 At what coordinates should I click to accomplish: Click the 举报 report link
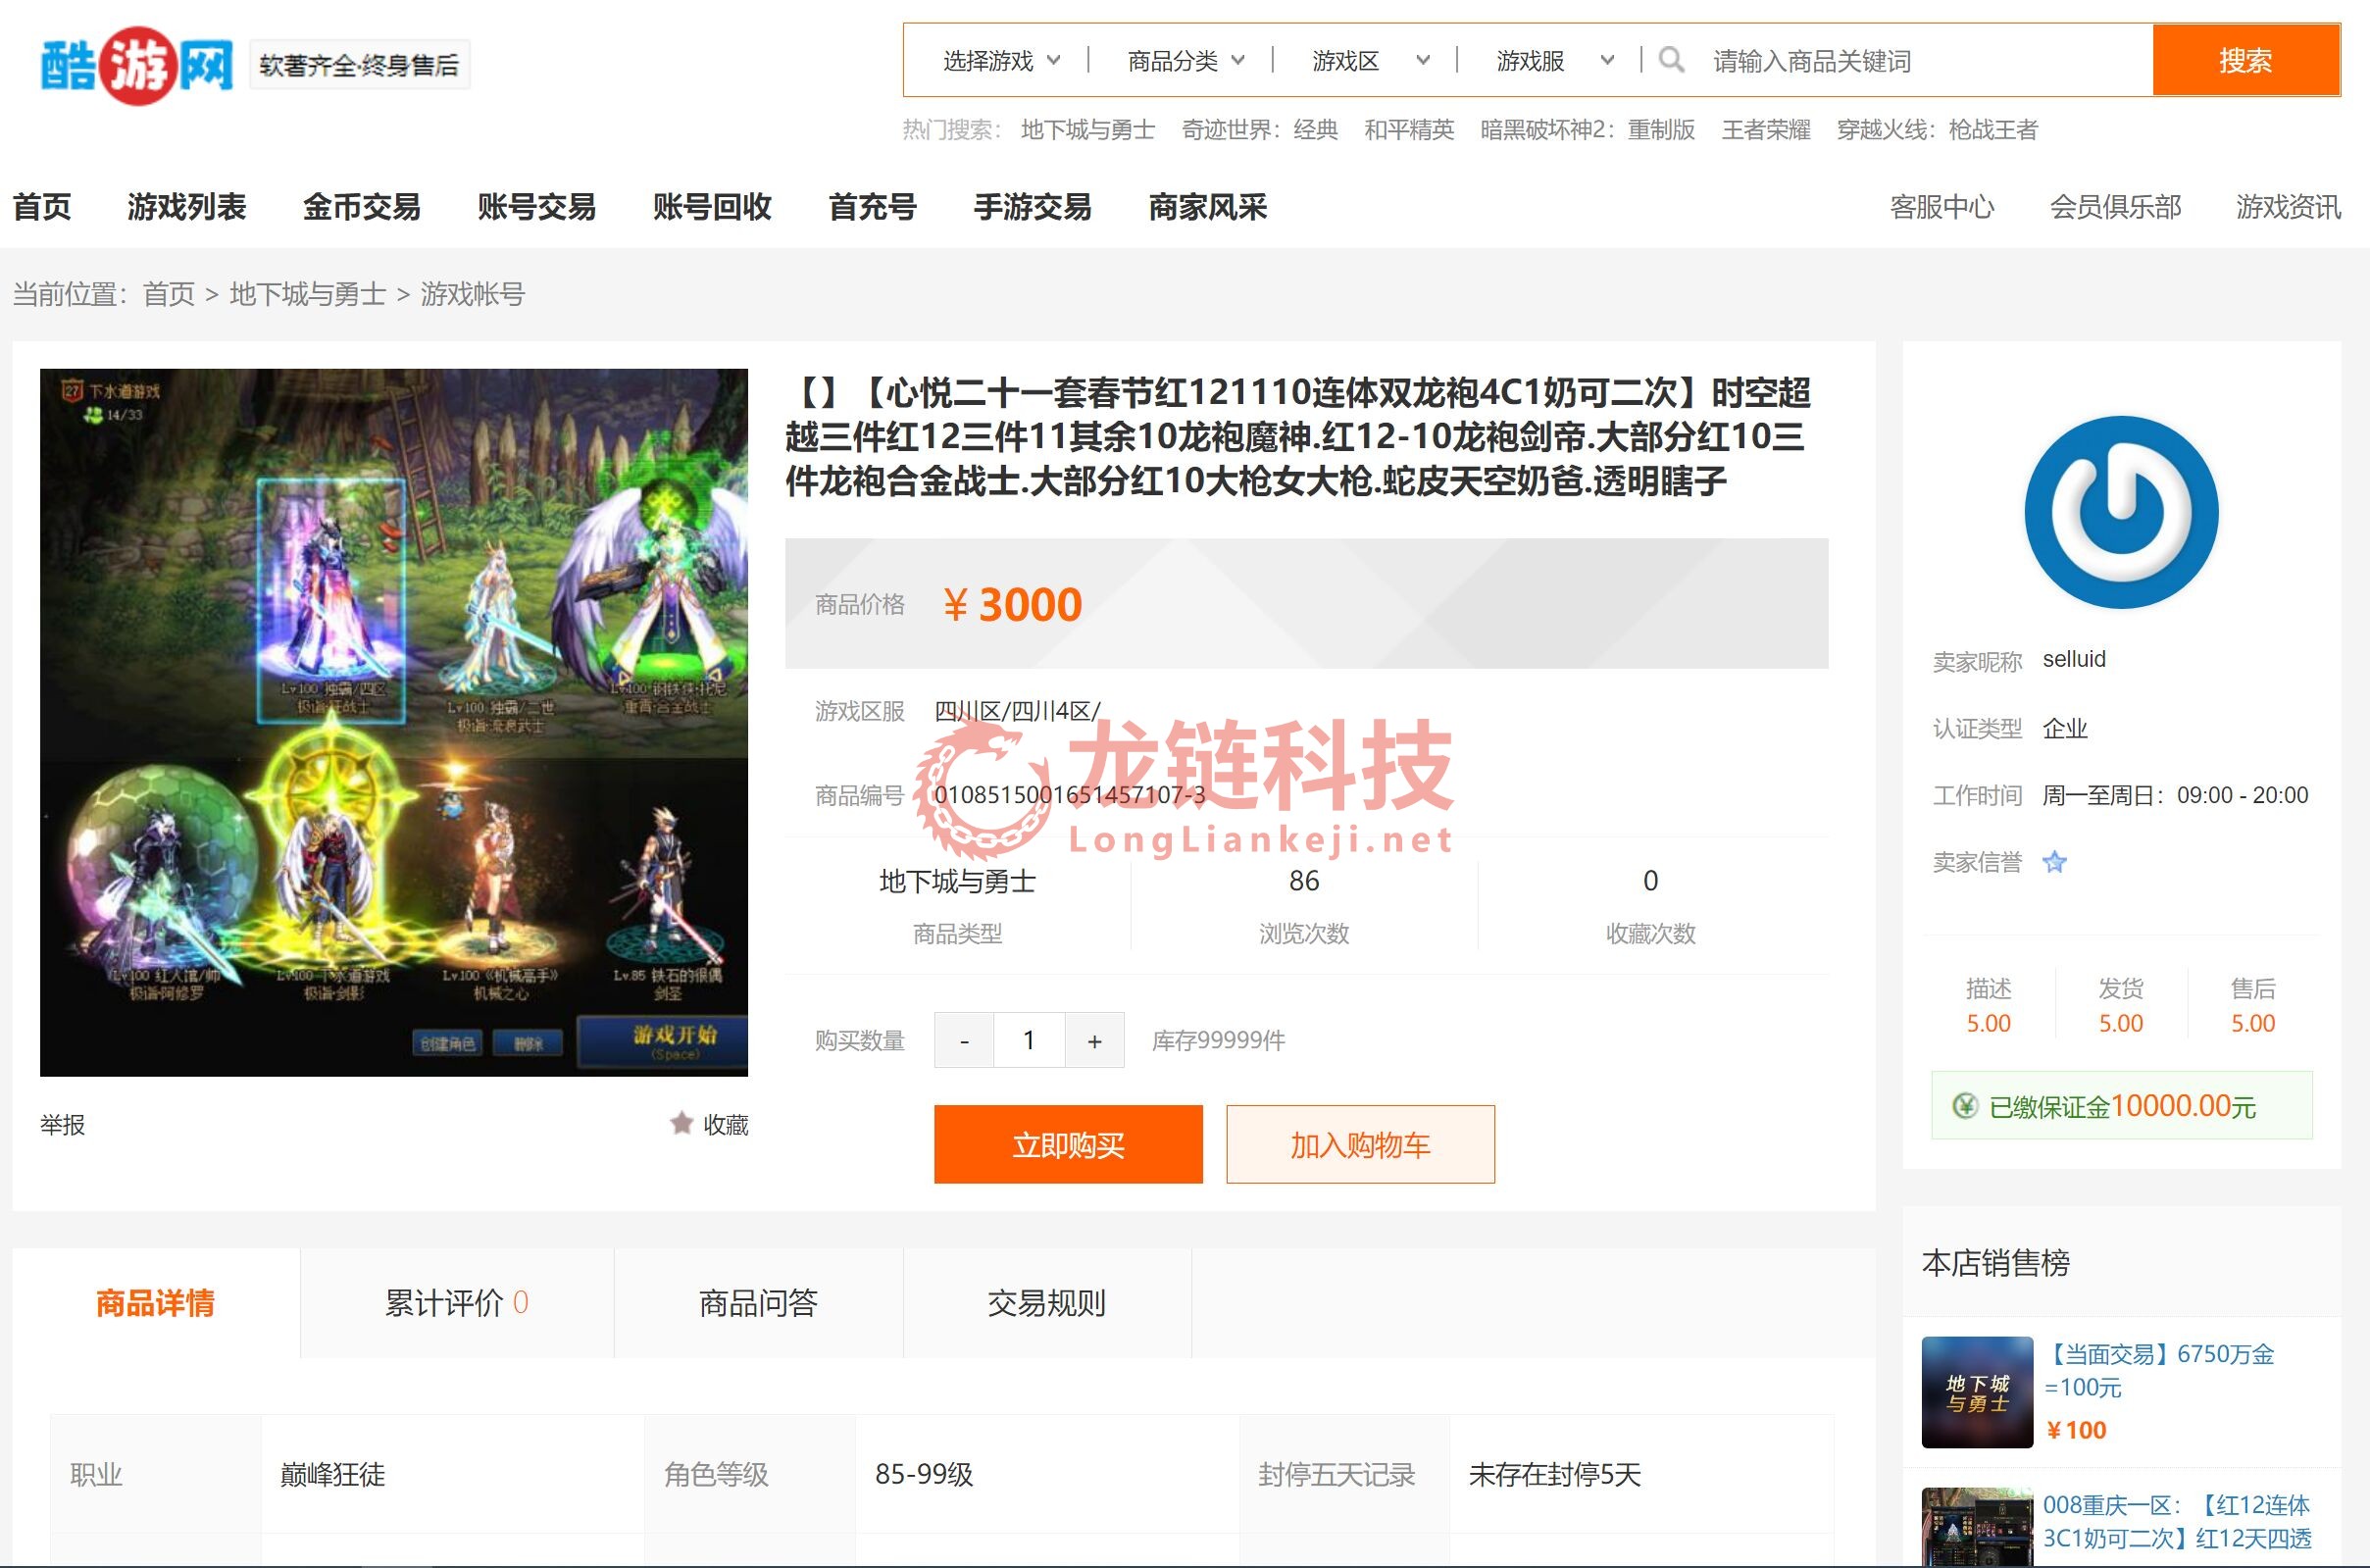pos(62,1125)
